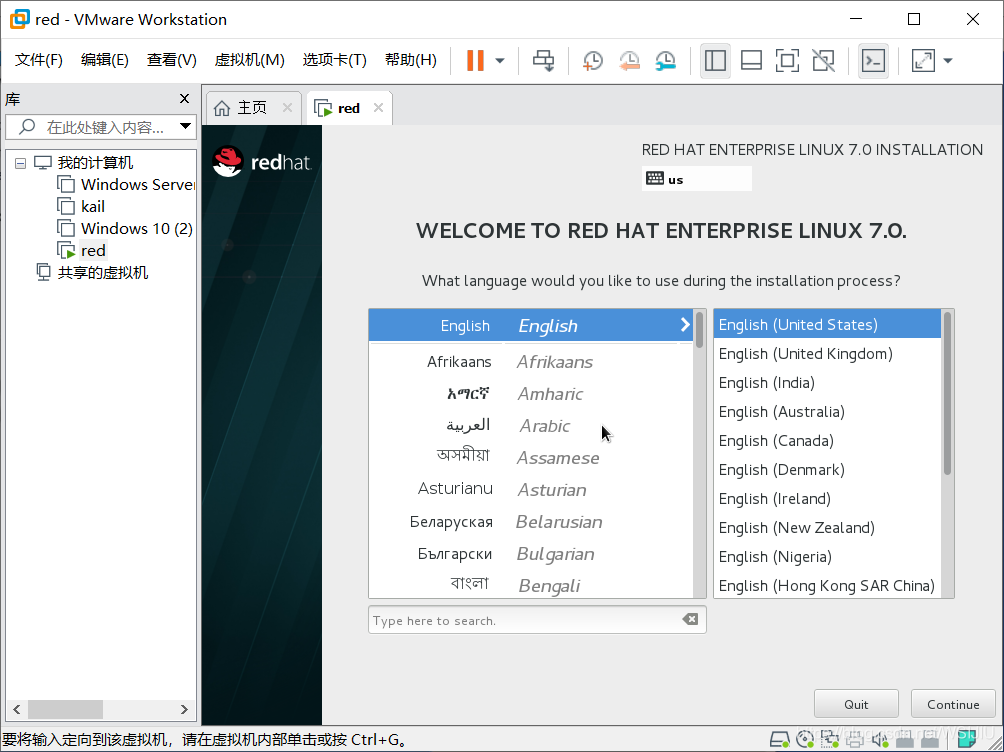Toggle the thumbnail bar view
The height and width of the screenshot is (752, 1004).
click(751, 61)
